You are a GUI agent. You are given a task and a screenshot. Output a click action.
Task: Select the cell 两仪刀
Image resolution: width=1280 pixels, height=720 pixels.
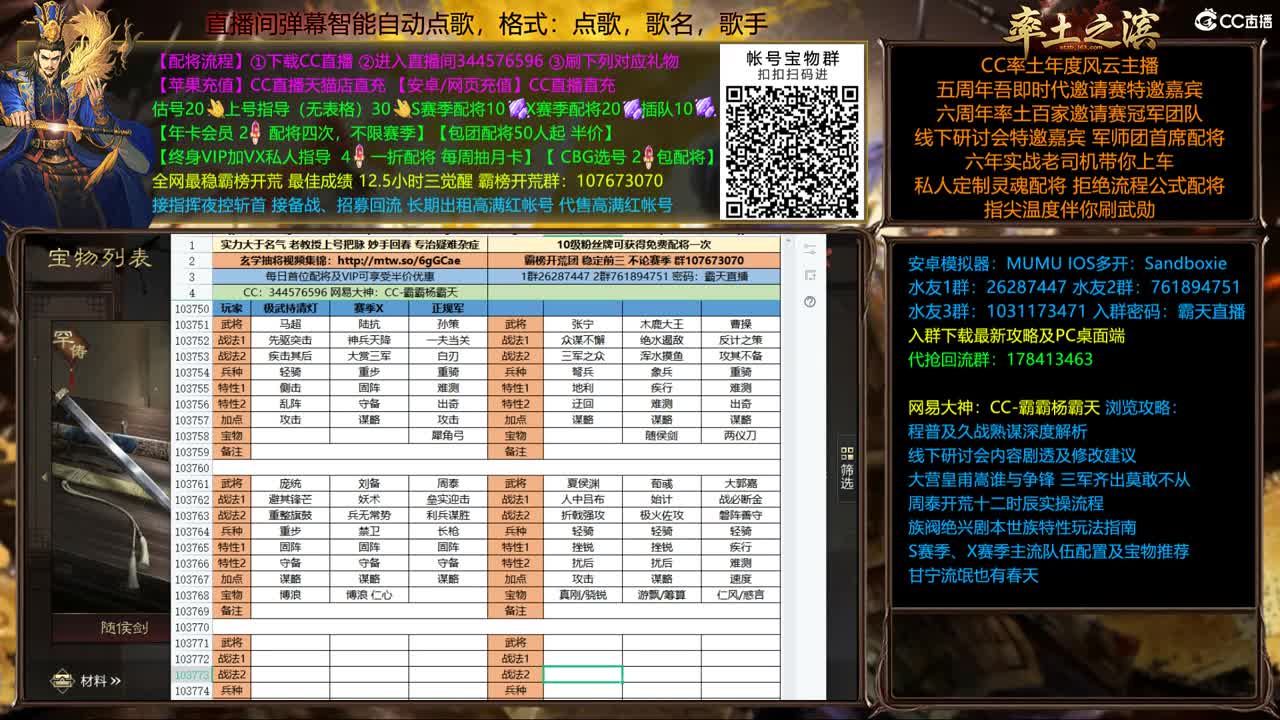pos(740,436)
